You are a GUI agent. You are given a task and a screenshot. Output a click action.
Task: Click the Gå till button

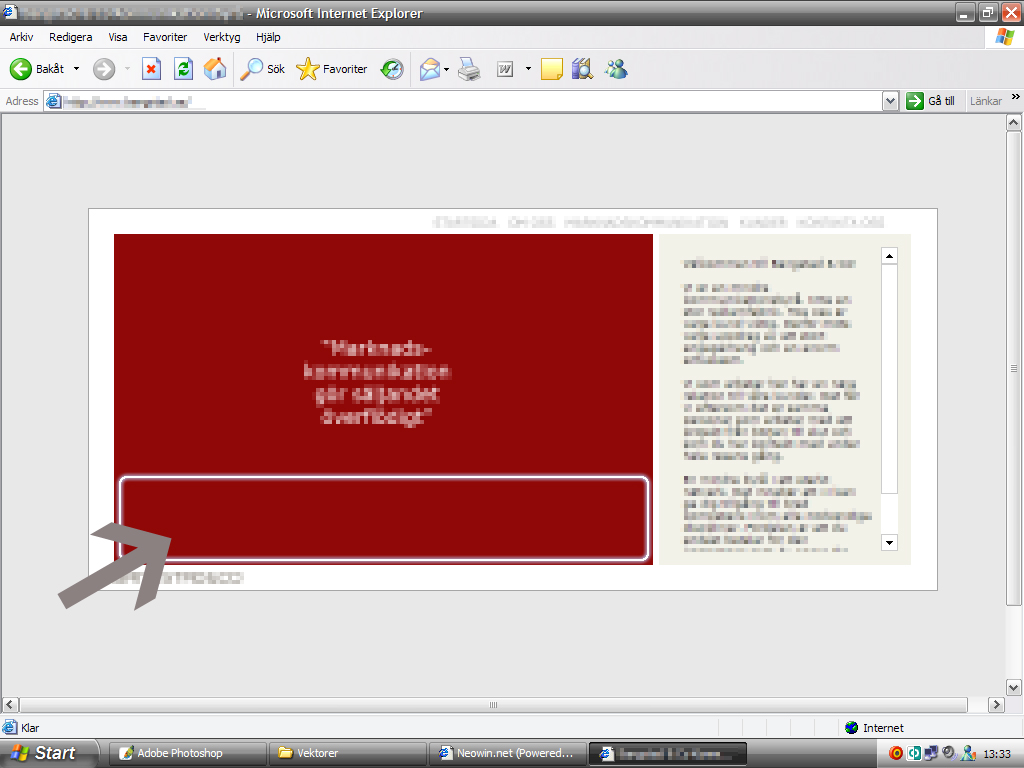pyautogui.click(x=931, y=101)
